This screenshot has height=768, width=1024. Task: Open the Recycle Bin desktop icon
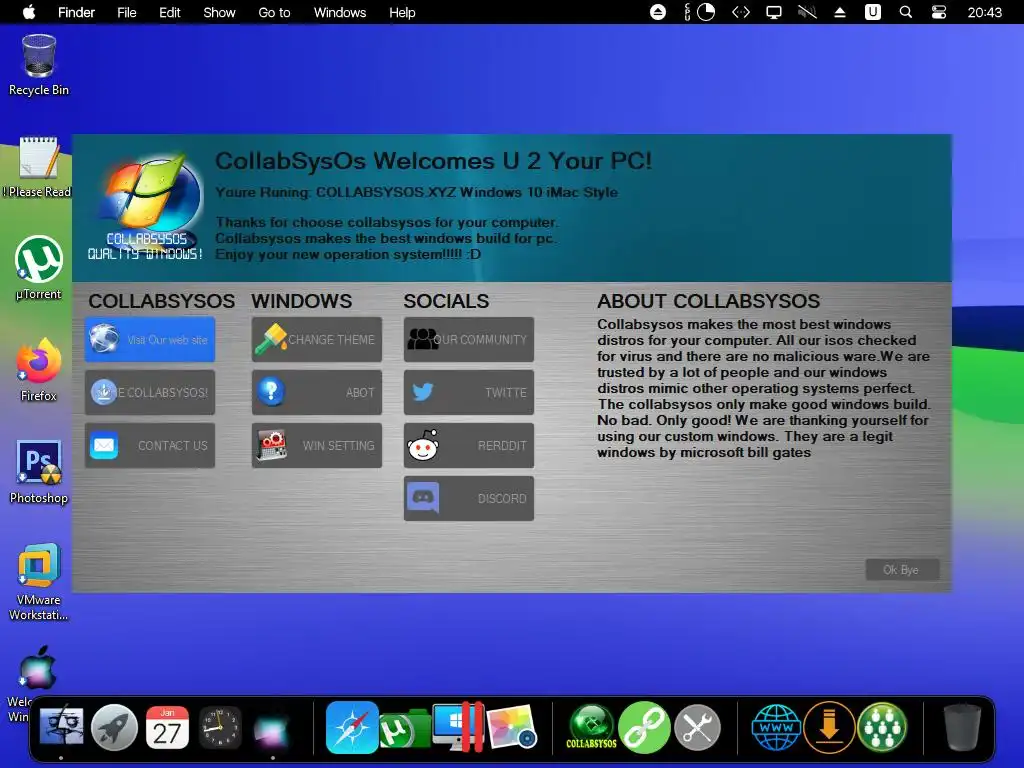pos(39,65)
